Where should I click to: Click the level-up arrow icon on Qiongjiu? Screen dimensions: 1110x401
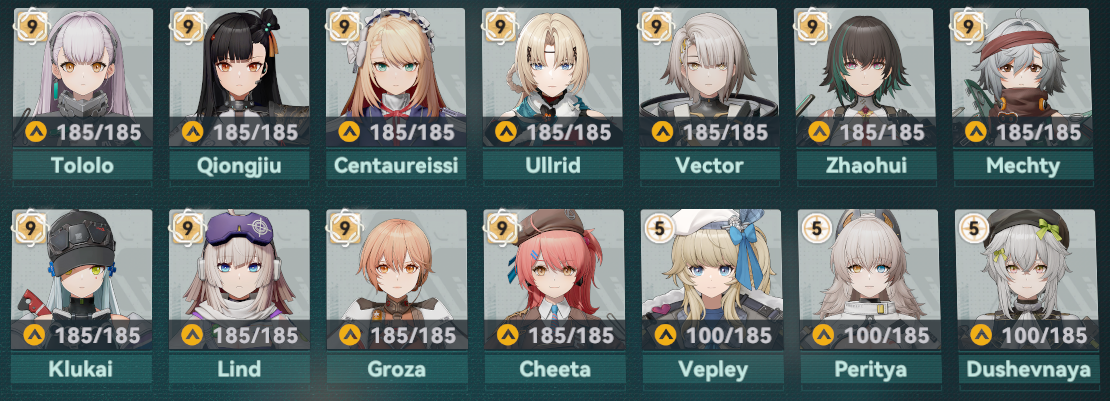coord(192,132)
